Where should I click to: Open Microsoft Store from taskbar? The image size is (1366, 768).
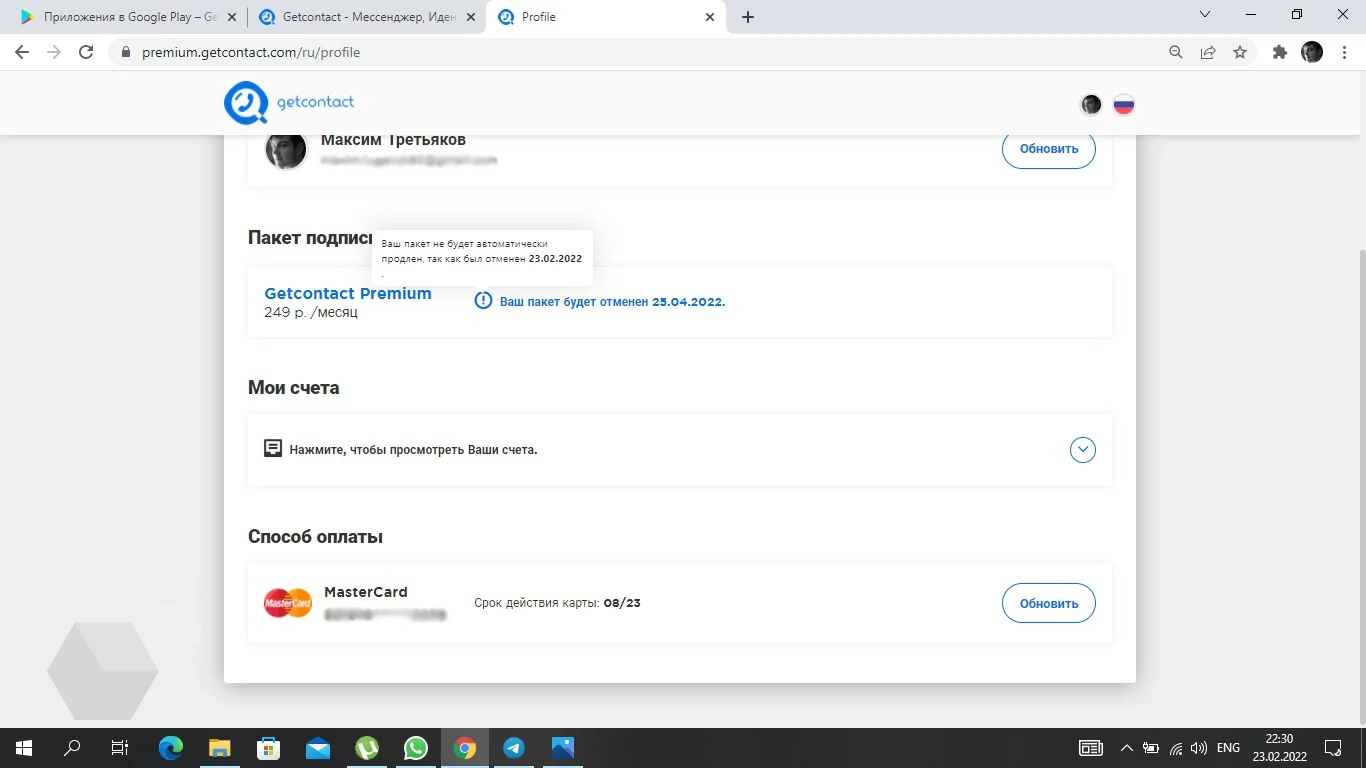(268, 748)
